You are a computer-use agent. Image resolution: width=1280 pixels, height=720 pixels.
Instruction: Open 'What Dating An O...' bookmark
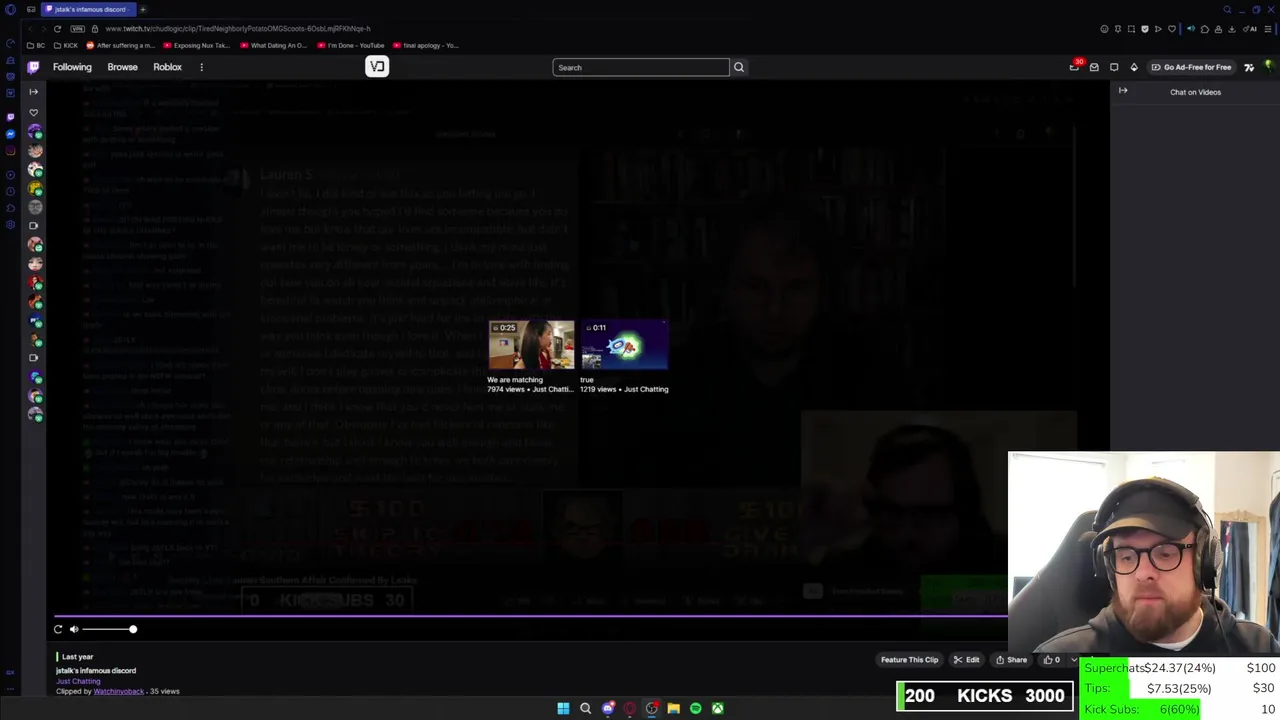(273, 45)
